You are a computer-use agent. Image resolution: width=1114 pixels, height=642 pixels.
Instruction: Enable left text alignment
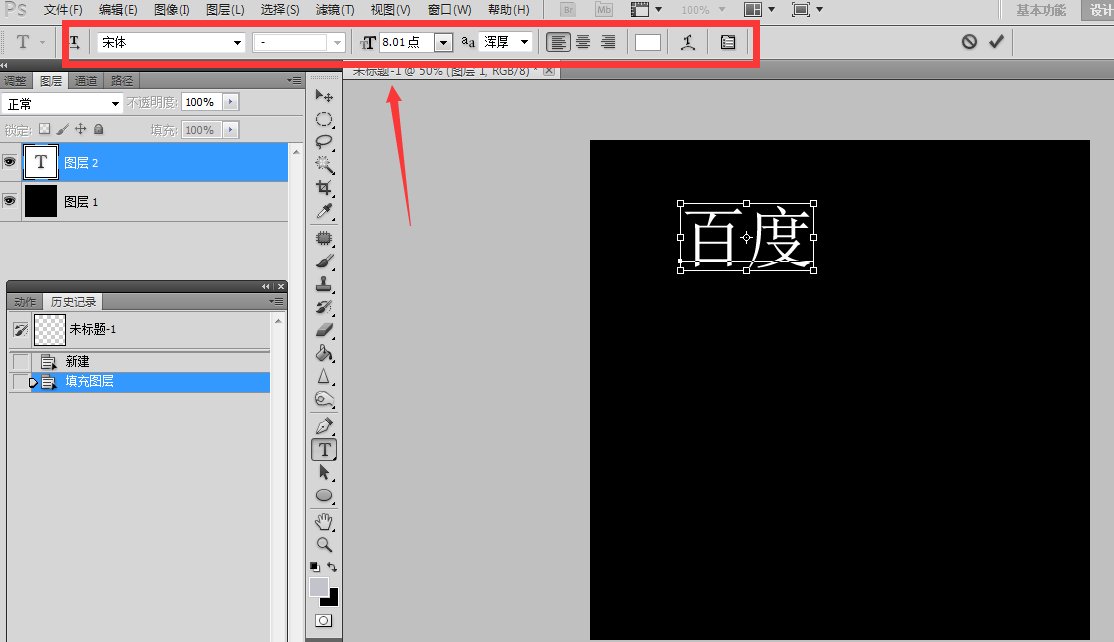[558, 41]
